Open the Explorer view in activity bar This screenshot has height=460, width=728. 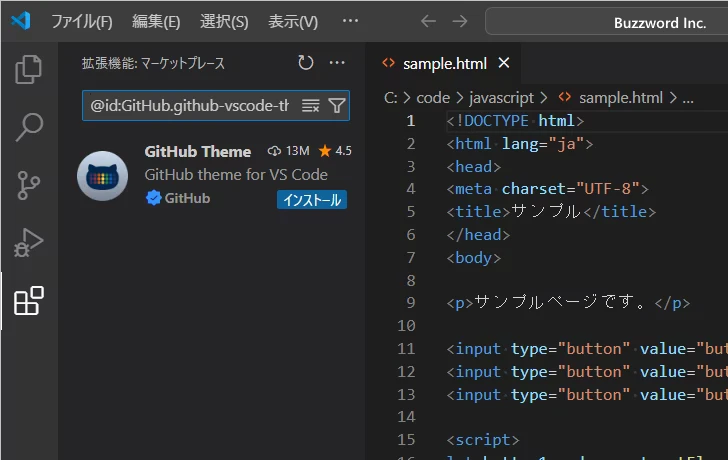tap(29, 69)
